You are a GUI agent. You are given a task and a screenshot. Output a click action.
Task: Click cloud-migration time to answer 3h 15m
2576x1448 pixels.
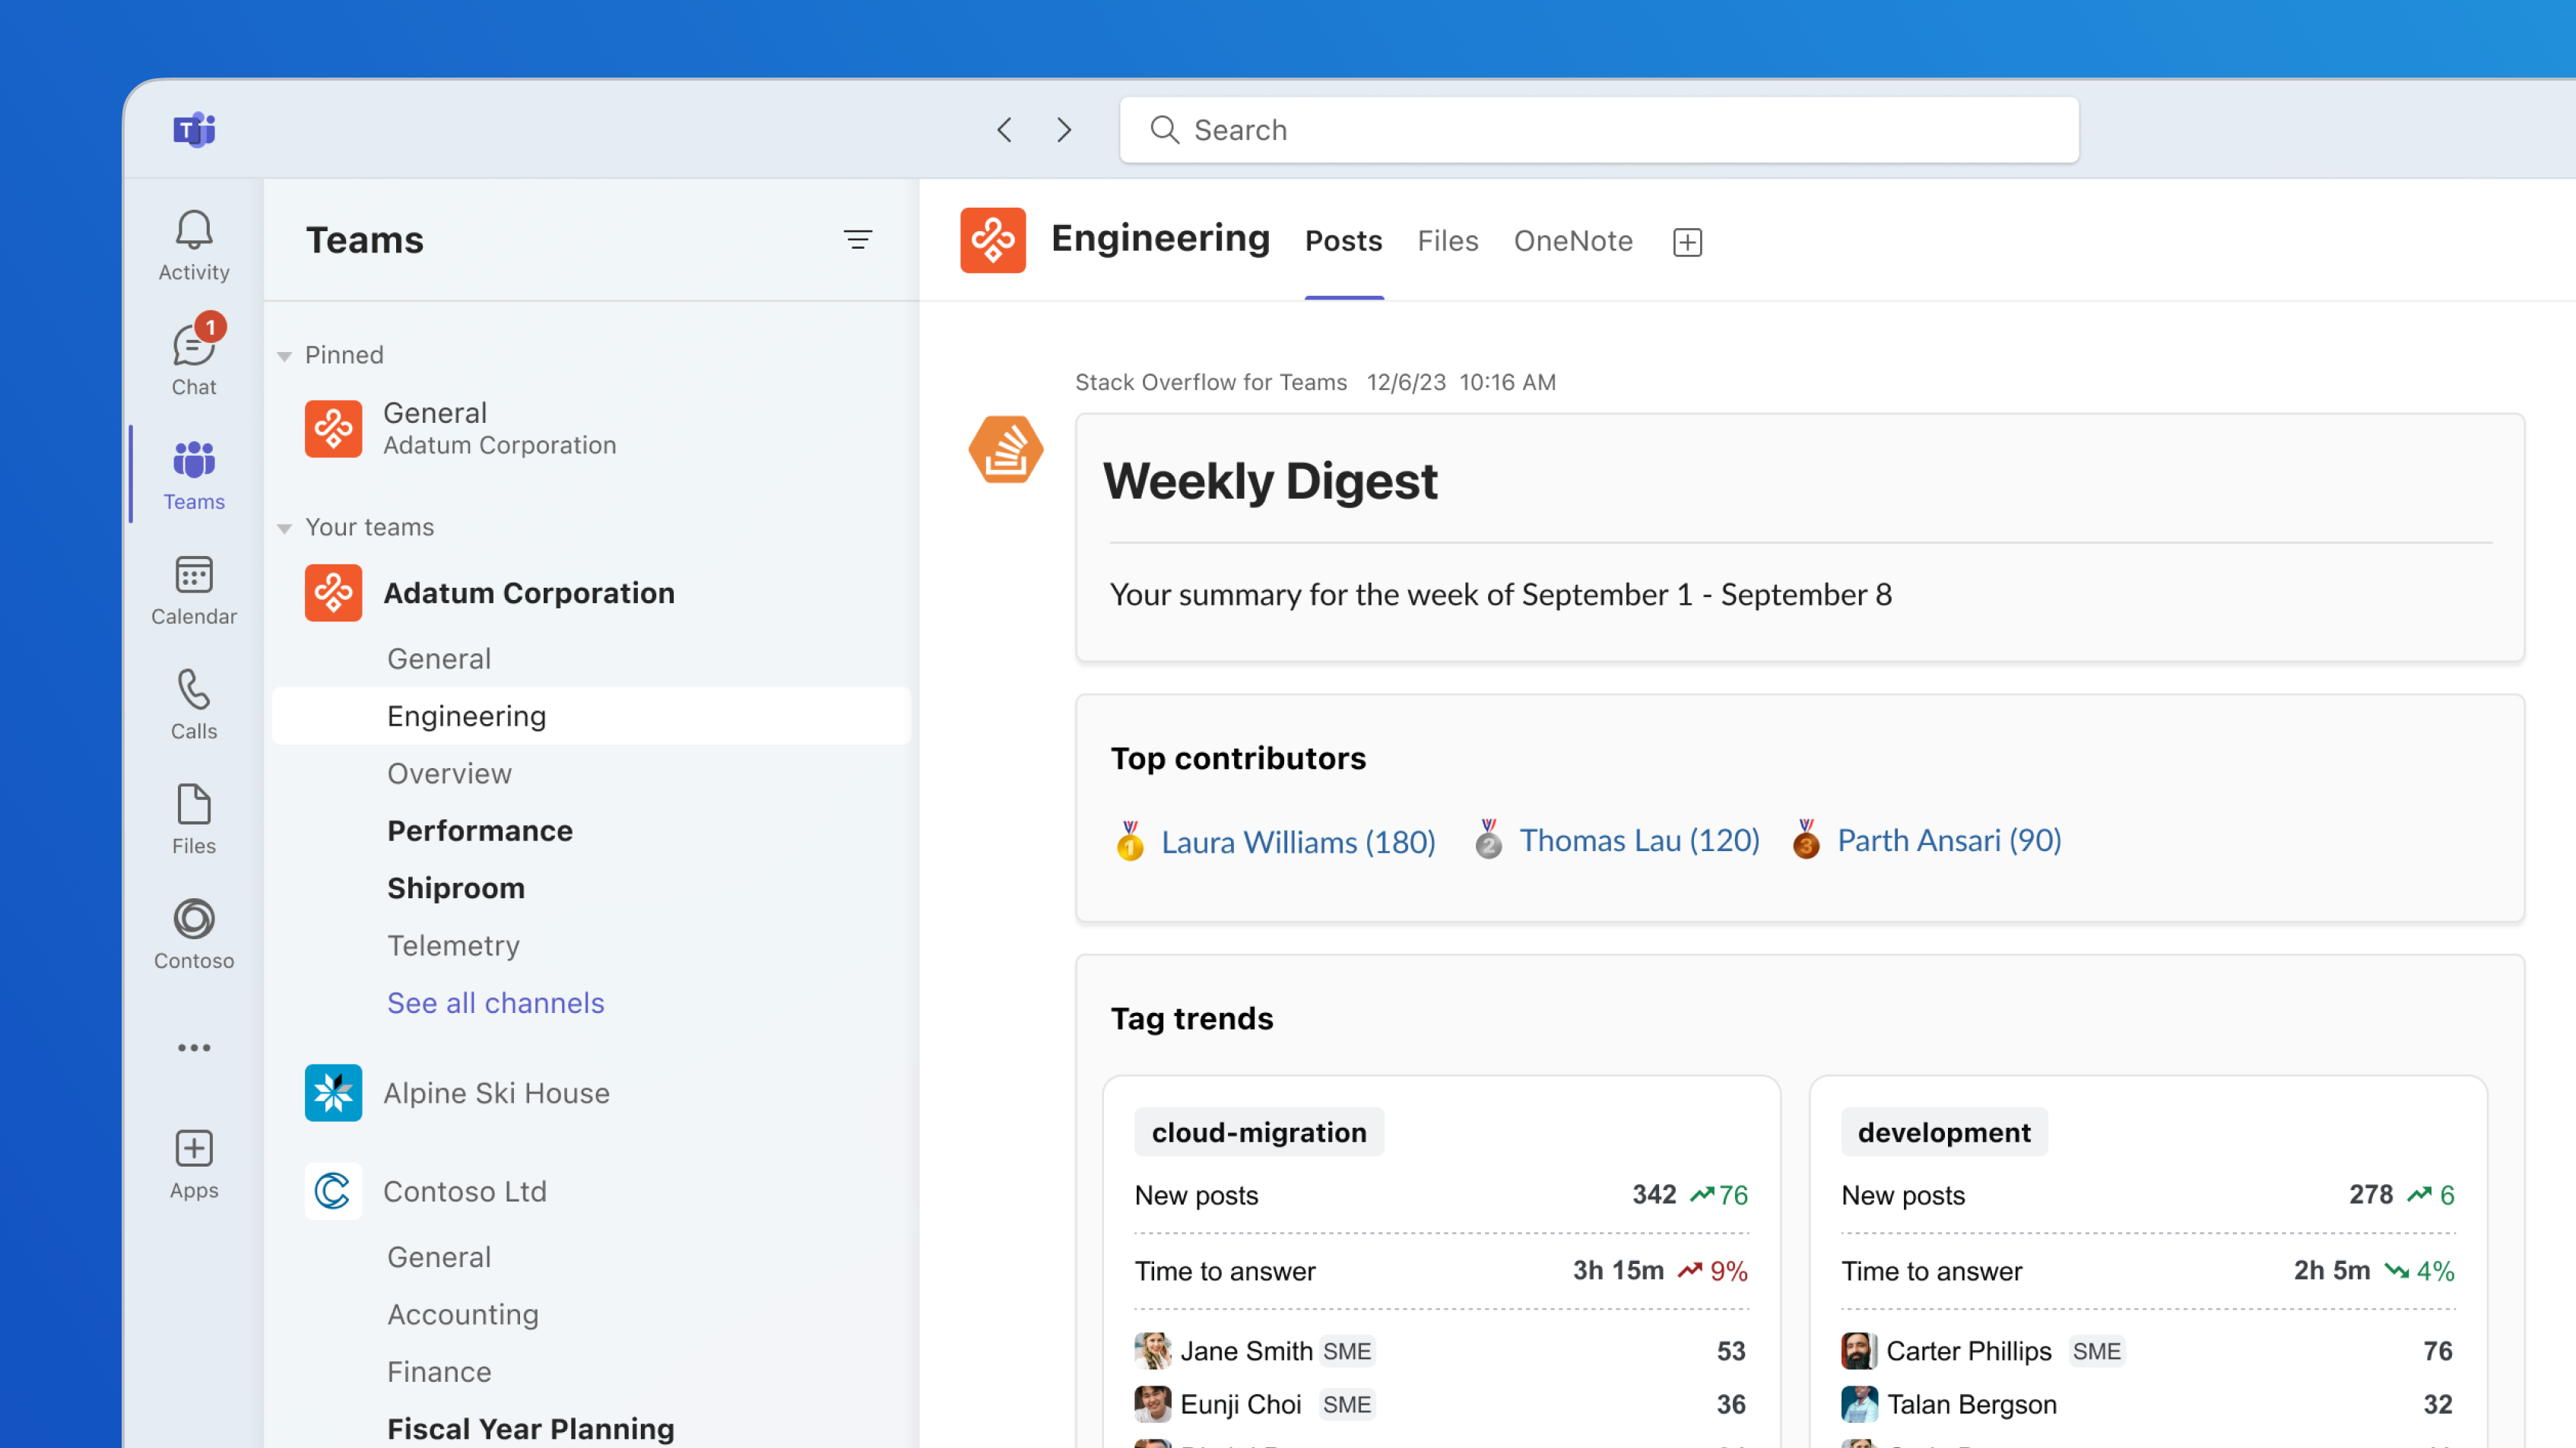[1618, 1270]
